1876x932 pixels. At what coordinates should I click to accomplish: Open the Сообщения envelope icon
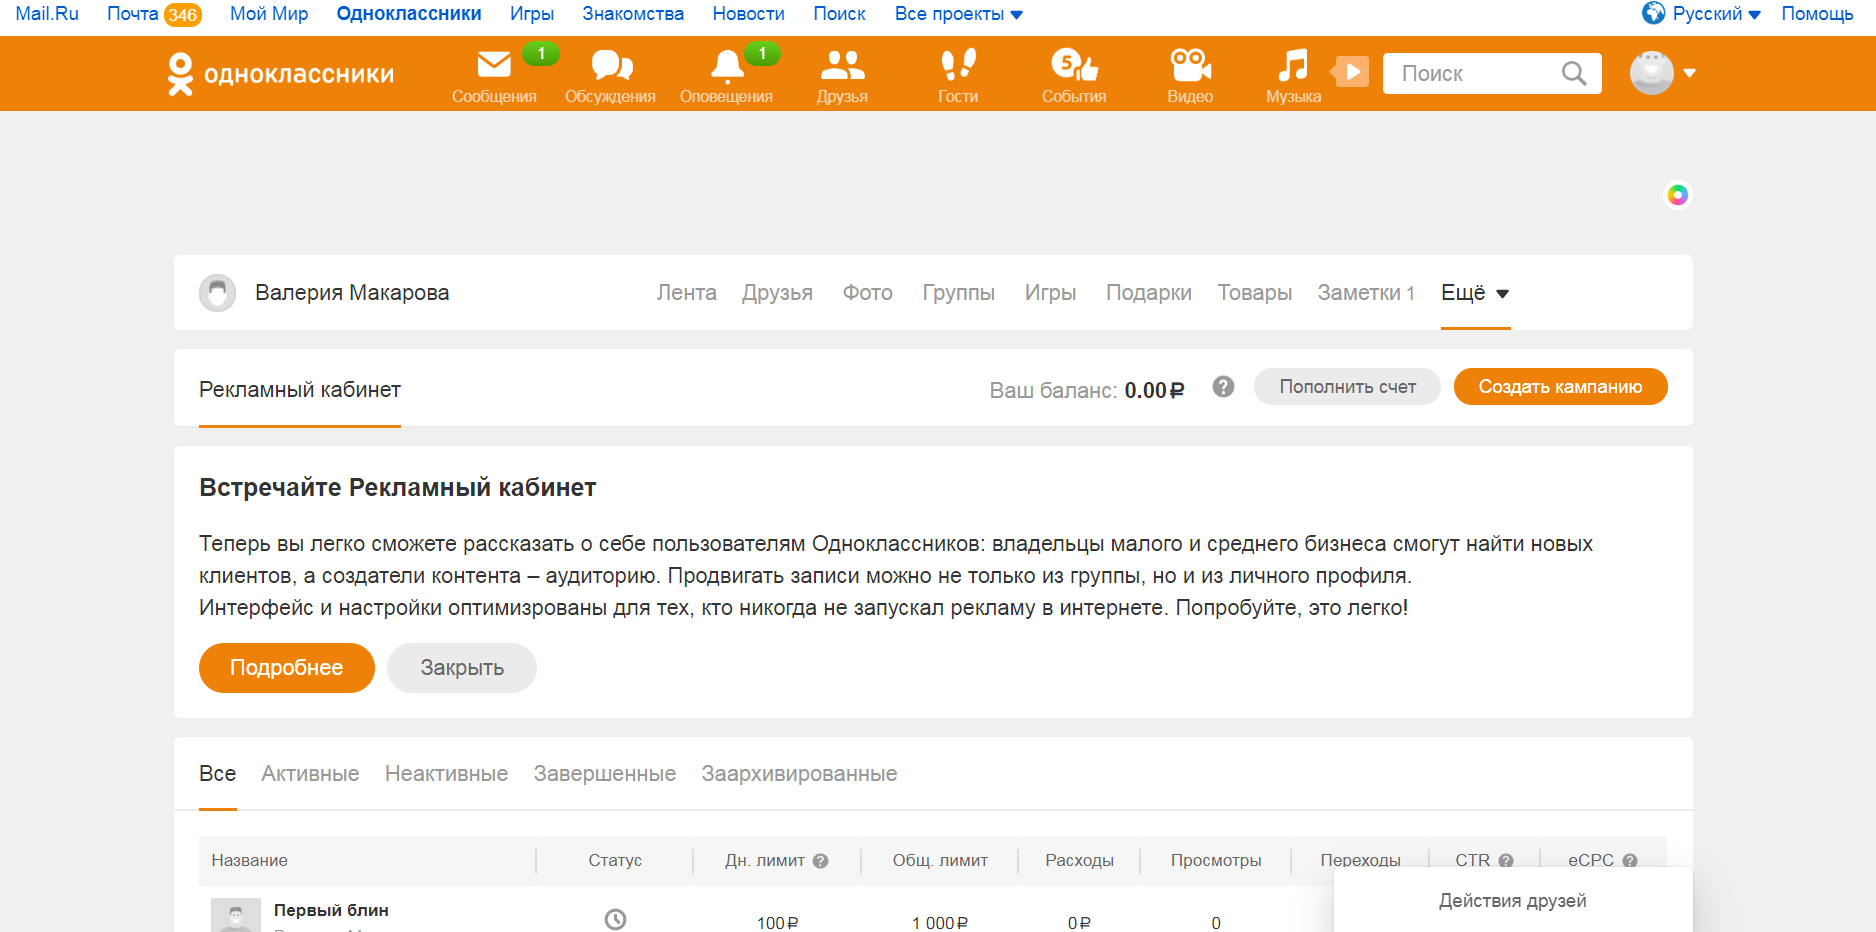pyautogui.click(x=494, y=65)
